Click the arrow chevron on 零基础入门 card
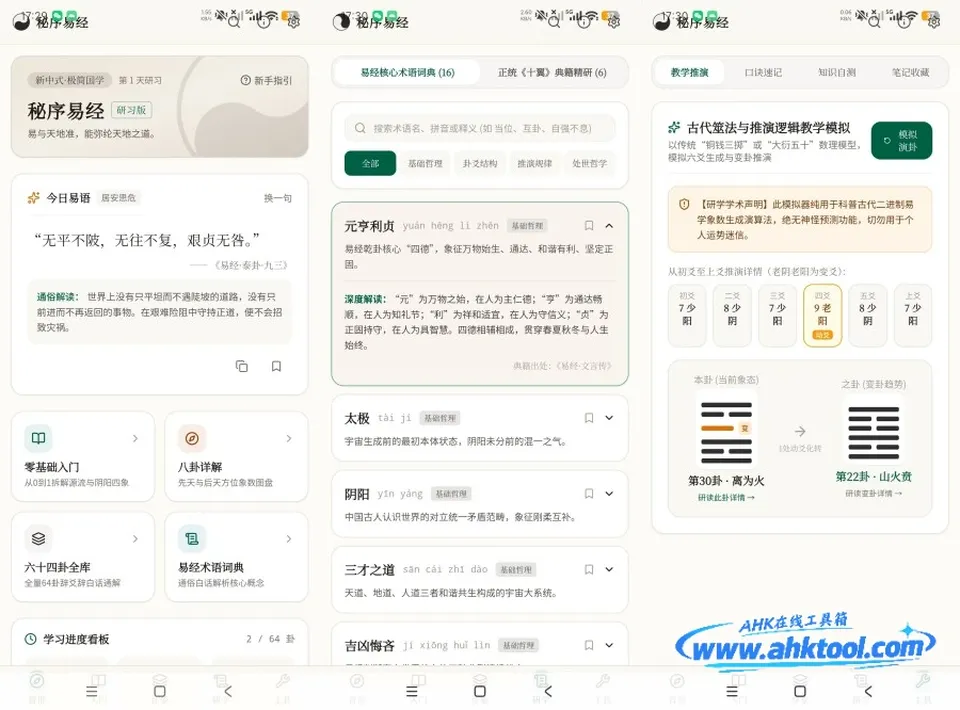Image resolution: width=960 pixels, height=710 pixels. pyautogui.click(x=135, y=438)
